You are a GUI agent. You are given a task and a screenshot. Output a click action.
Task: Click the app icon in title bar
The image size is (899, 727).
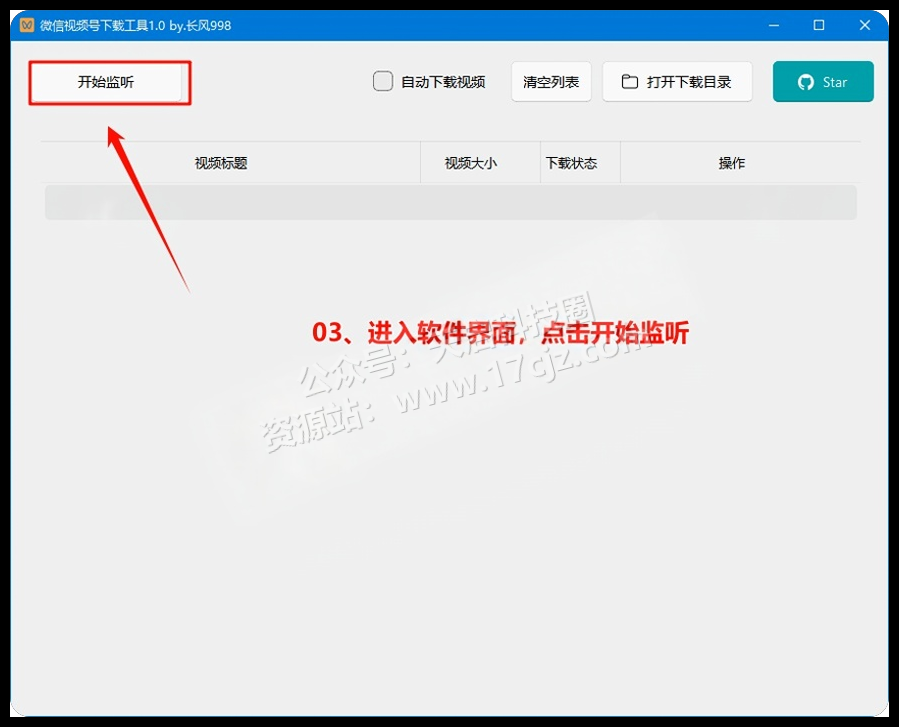27,25
